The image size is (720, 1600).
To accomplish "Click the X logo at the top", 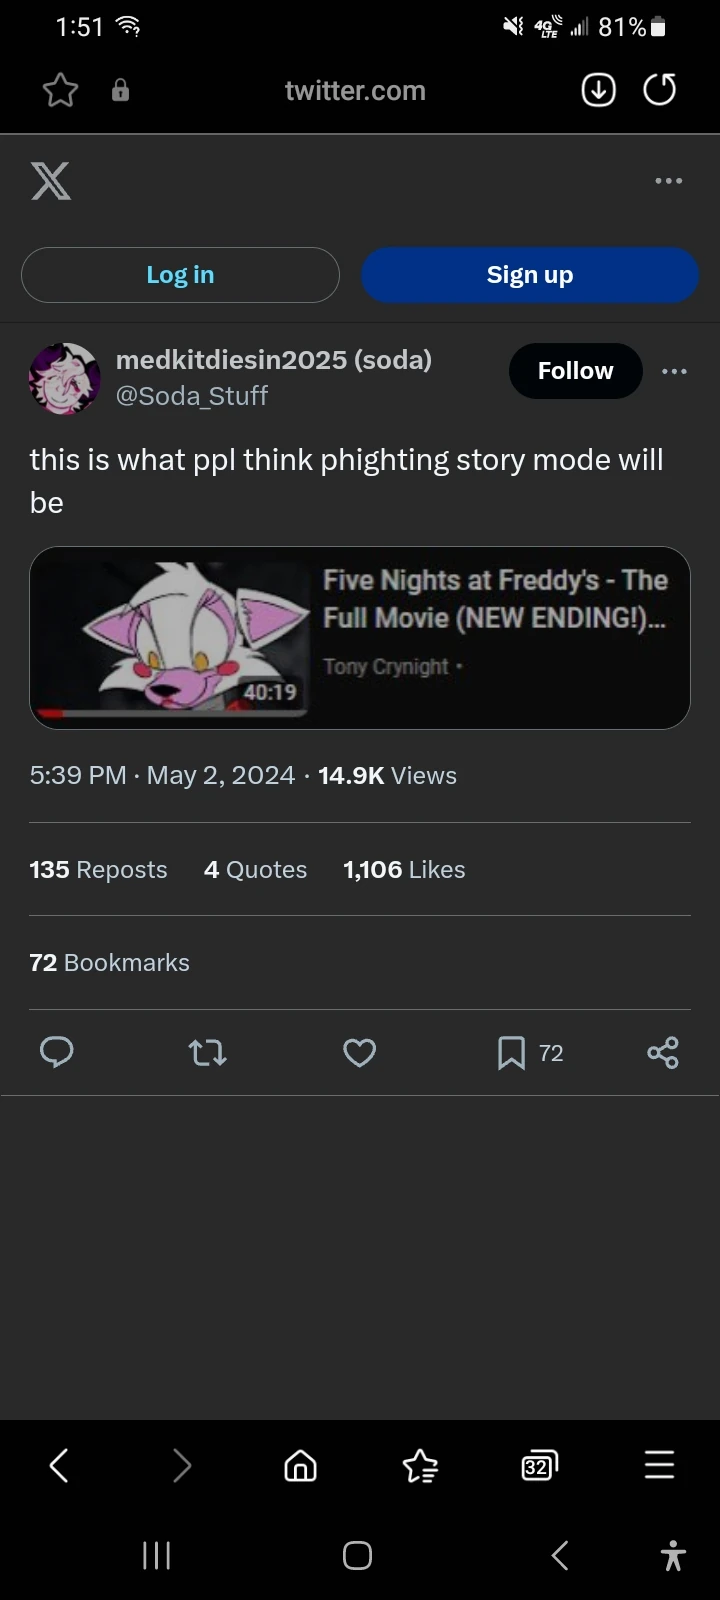I will point(50,181).
